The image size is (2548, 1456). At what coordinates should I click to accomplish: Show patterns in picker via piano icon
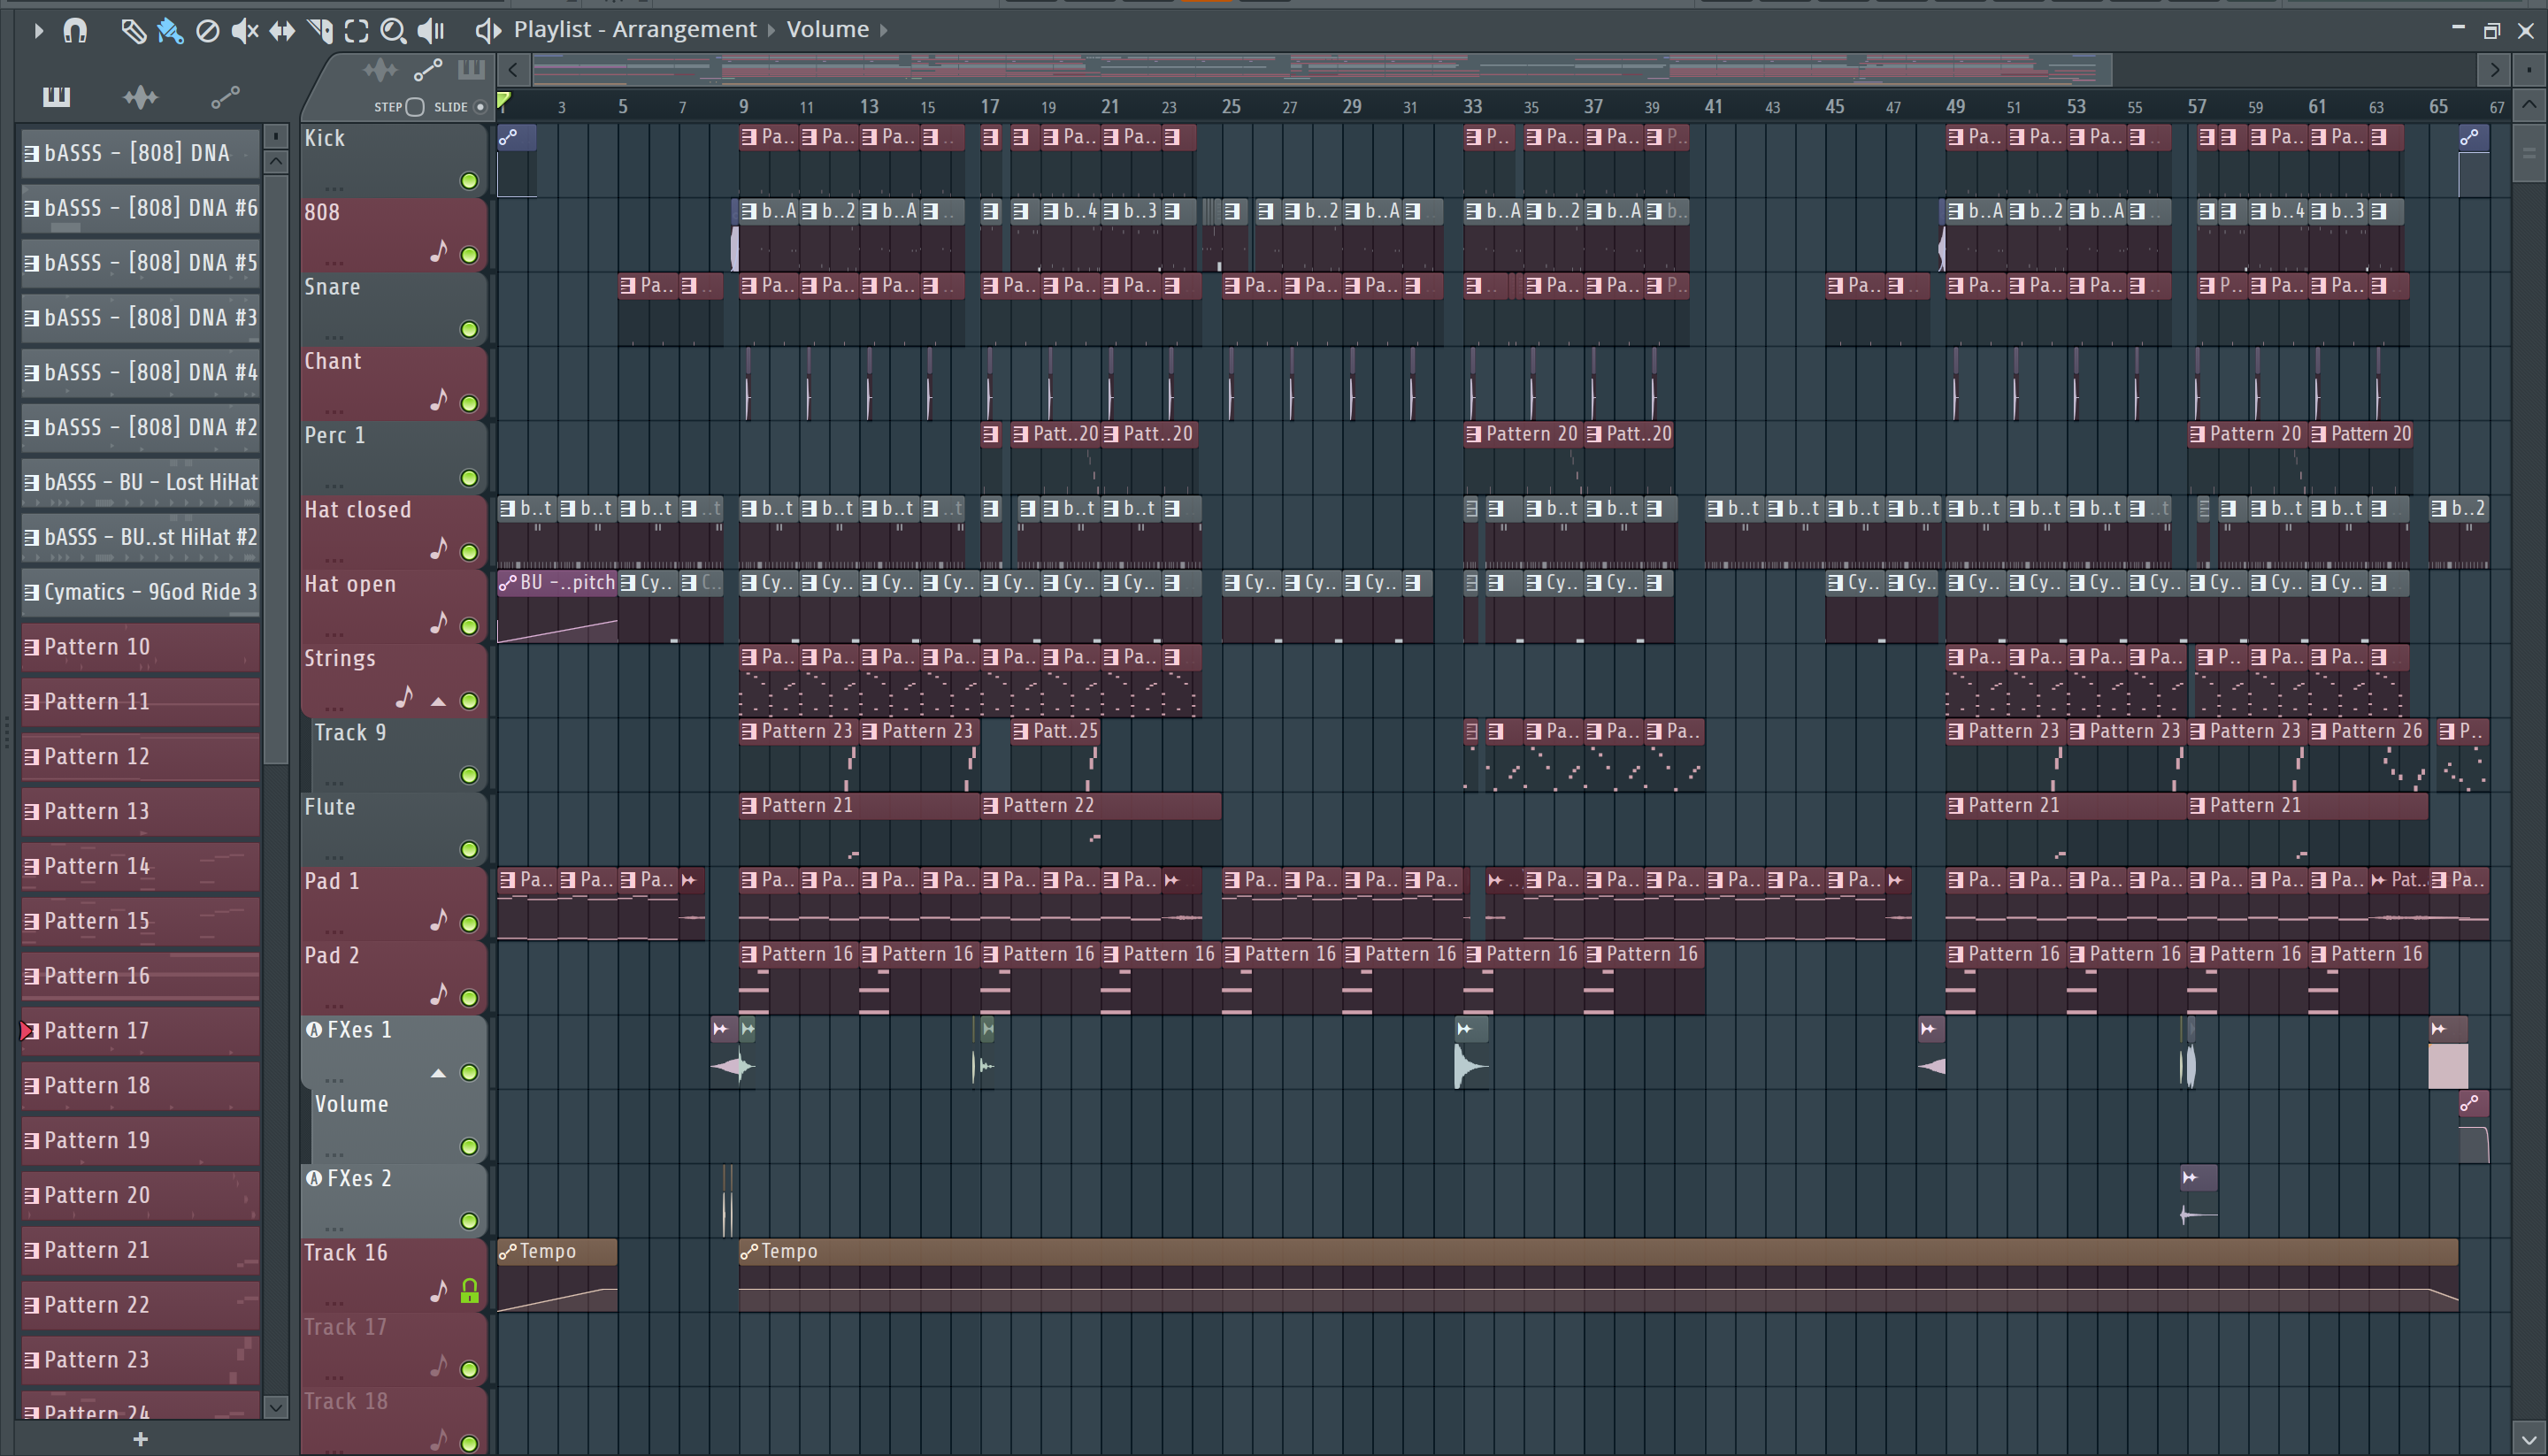pos(56,96)
